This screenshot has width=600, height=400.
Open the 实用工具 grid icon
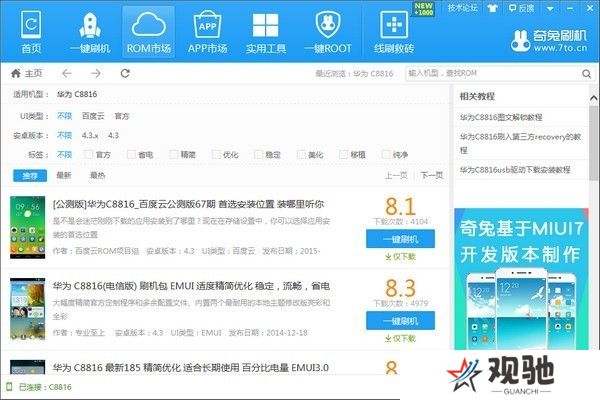pyautogui.click(x=266, y=32)
